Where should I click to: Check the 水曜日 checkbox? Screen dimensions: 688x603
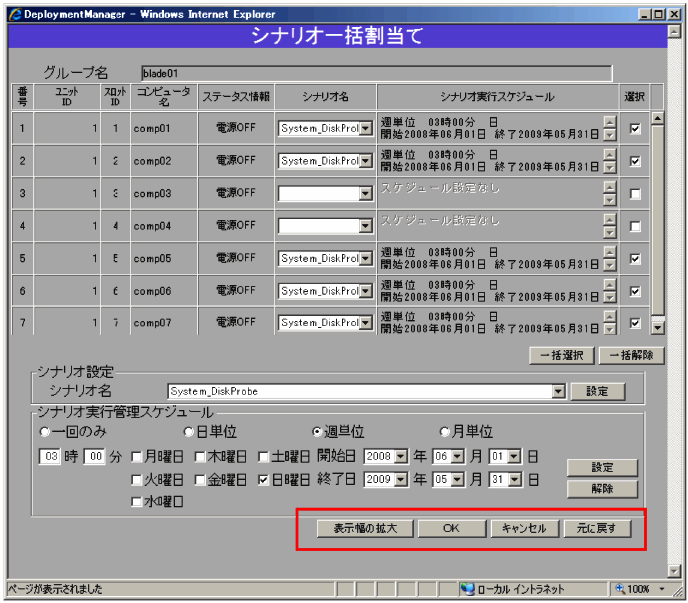click(136, 502)
